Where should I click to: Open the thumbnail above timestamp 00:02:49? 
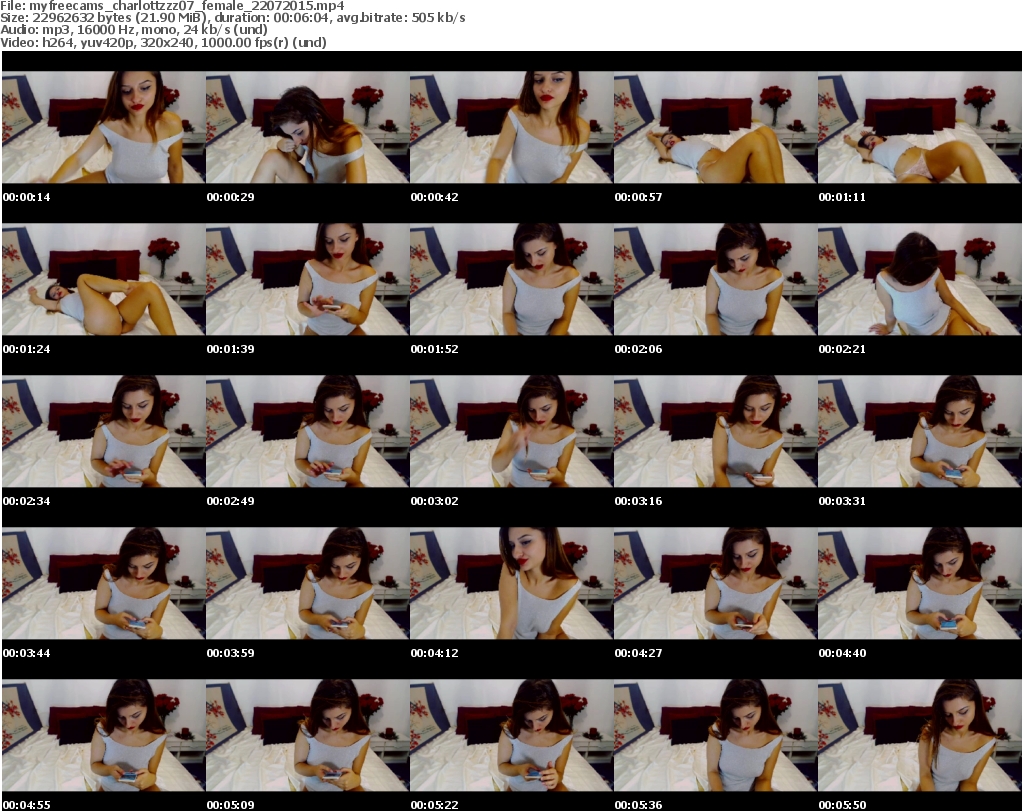point(307,432)
